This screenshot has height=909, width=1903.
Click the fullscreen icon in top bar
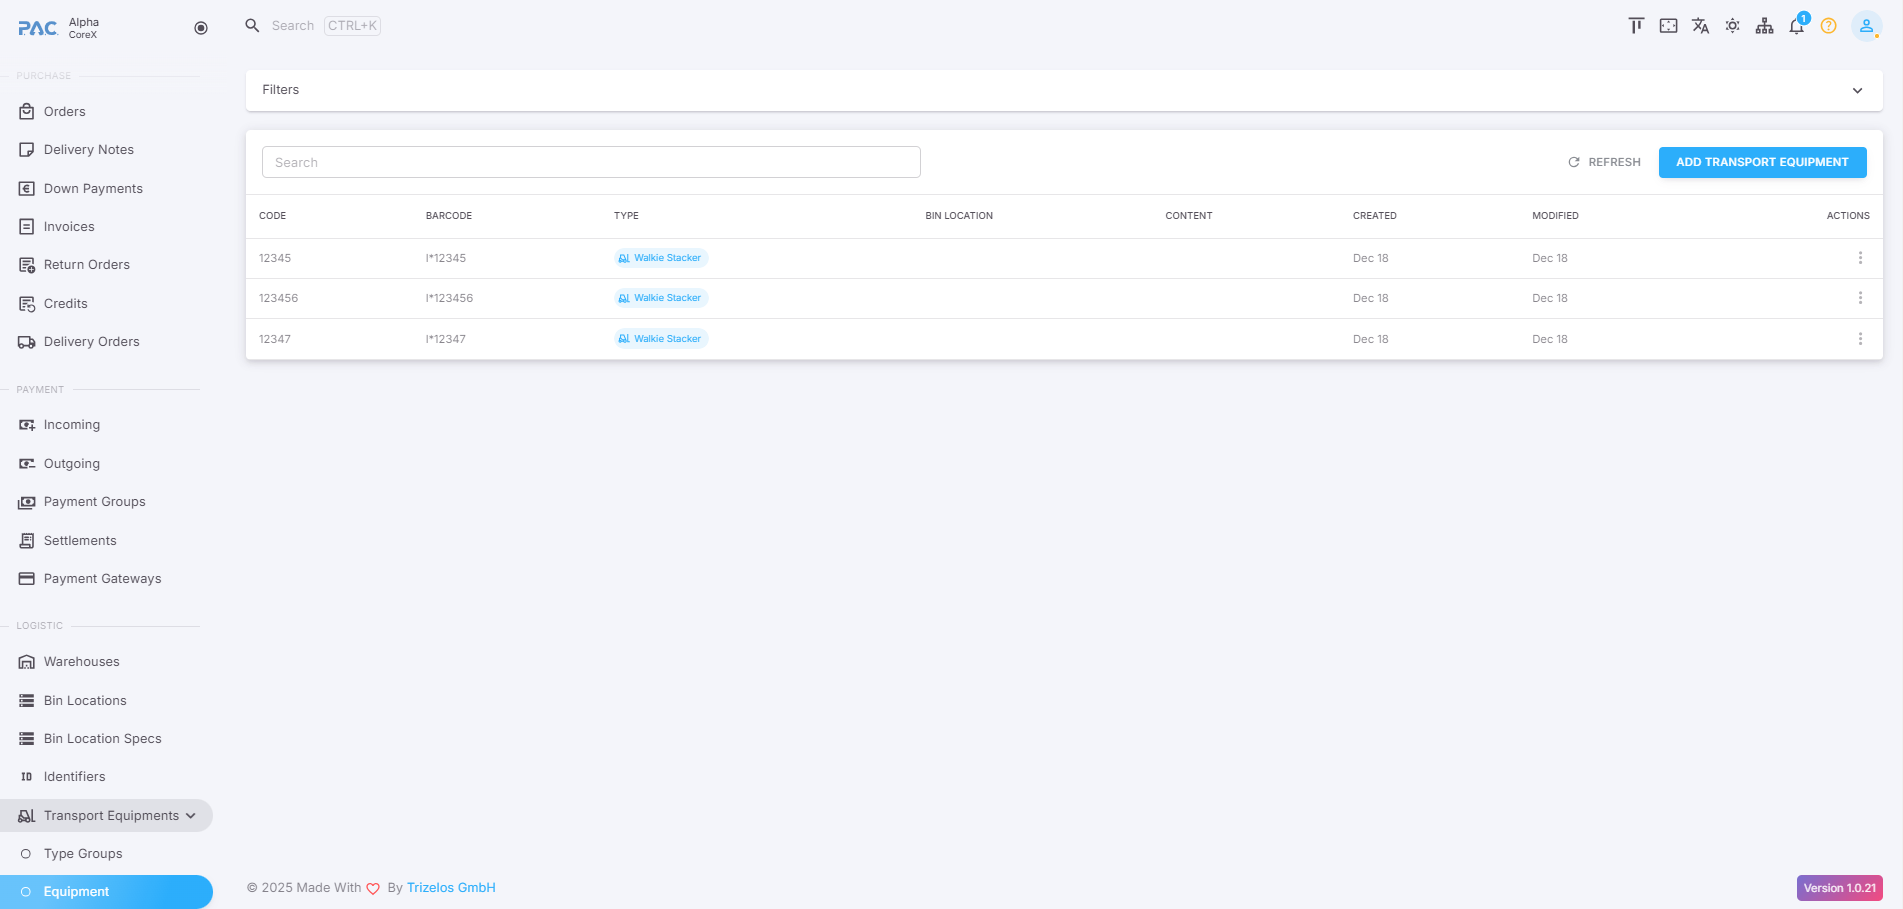[1668, 26]
